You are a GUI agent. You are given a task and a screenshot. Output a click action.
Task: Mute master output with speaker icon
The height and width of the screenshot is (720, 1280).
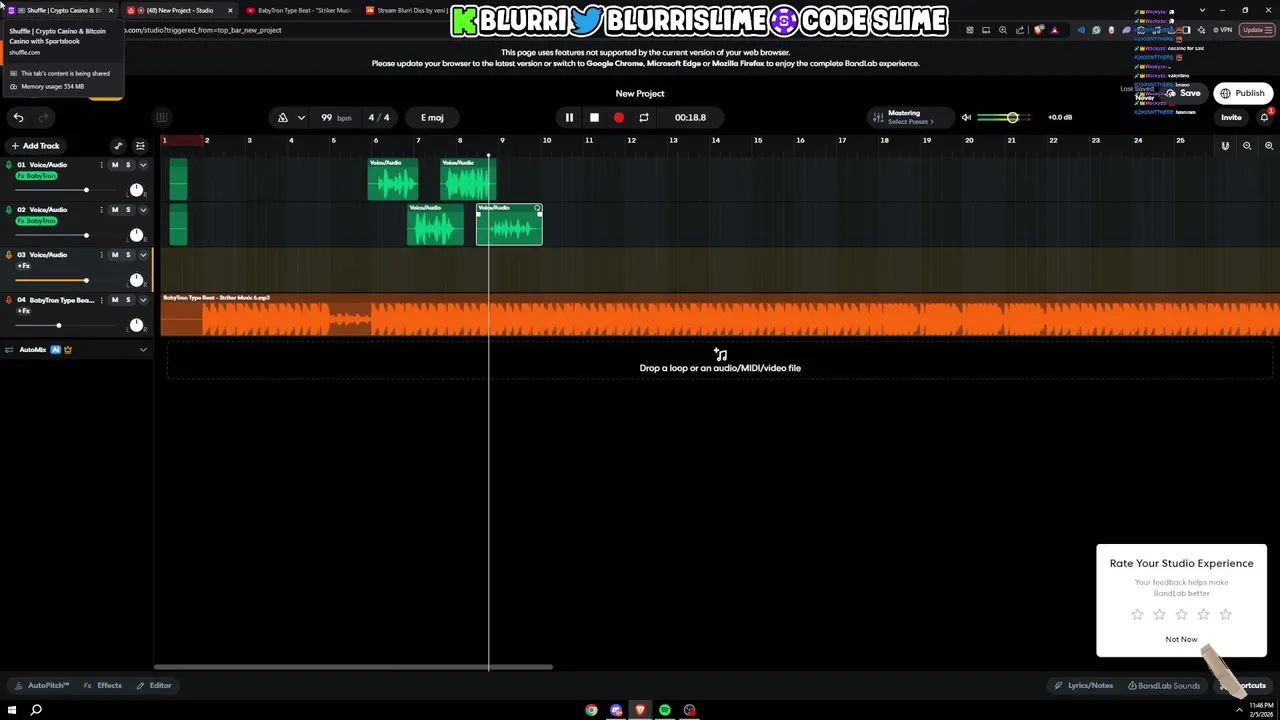[x=966, y=118]
